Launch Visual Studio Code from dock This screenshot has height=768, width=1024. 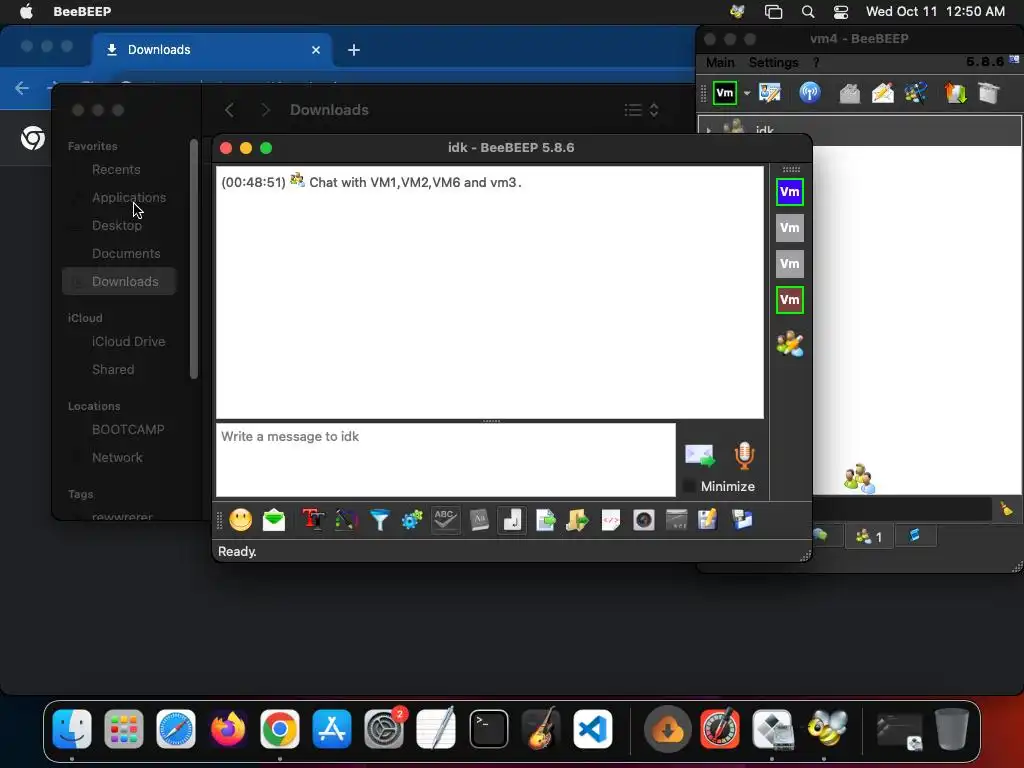point(593,728)
